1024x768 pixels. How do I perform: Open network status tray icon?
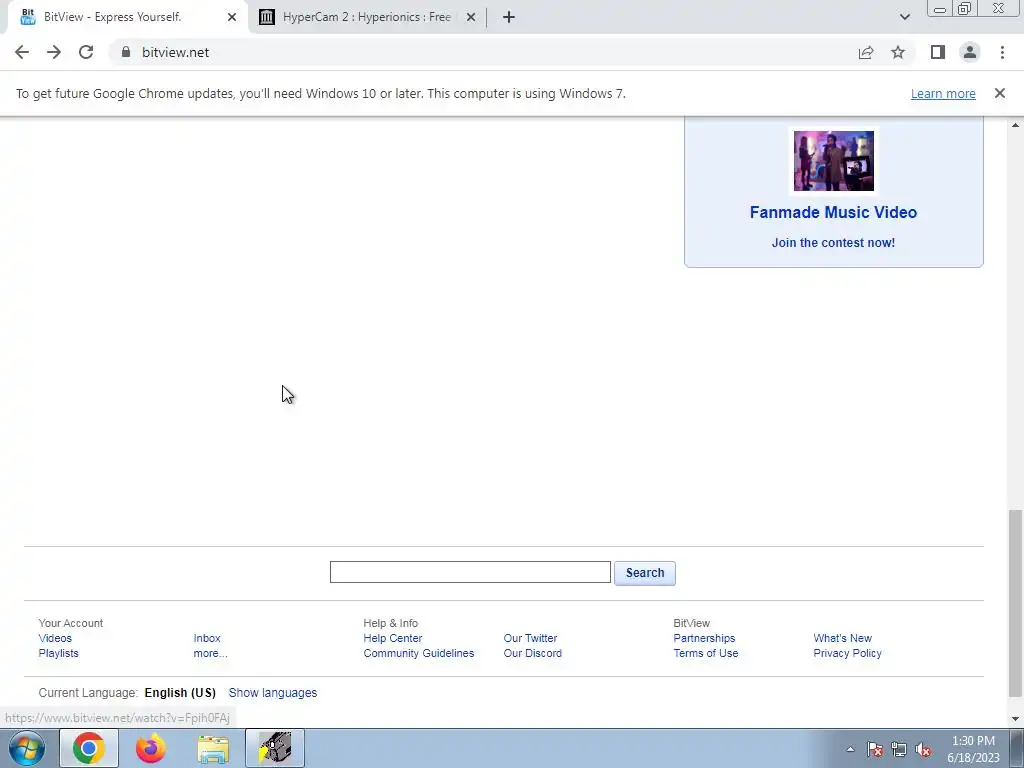(899, 749)
